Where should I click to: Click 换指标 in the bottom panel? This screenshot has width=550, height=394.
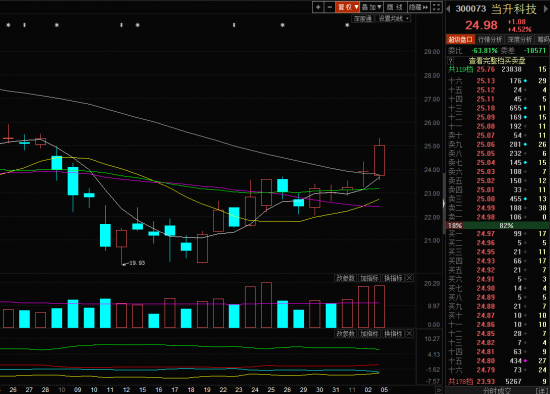(x=393, y=334)
